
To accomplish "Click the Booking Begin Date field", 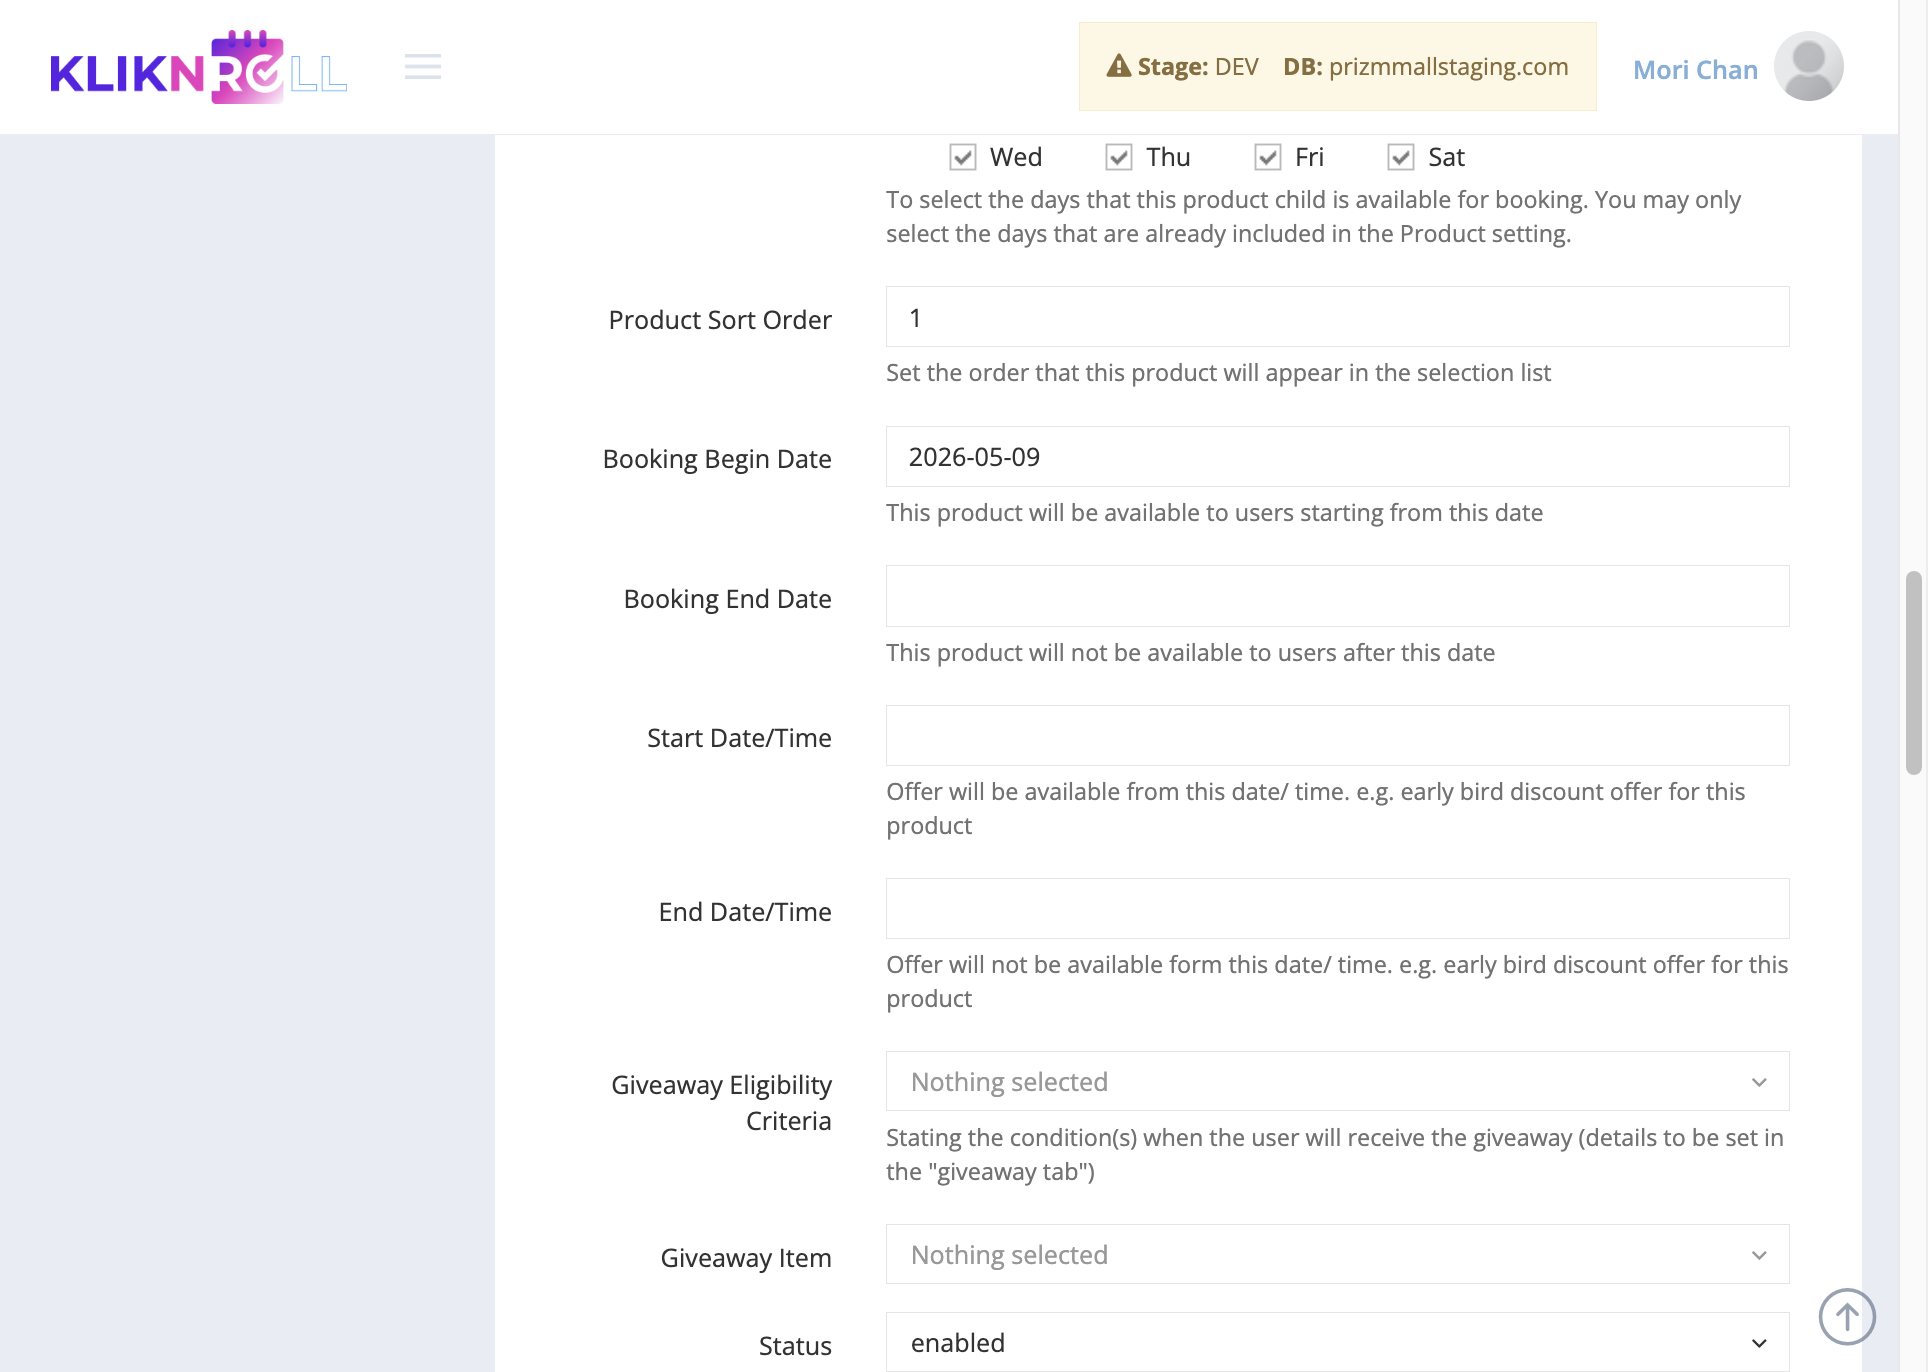I will pos(1337,456).
